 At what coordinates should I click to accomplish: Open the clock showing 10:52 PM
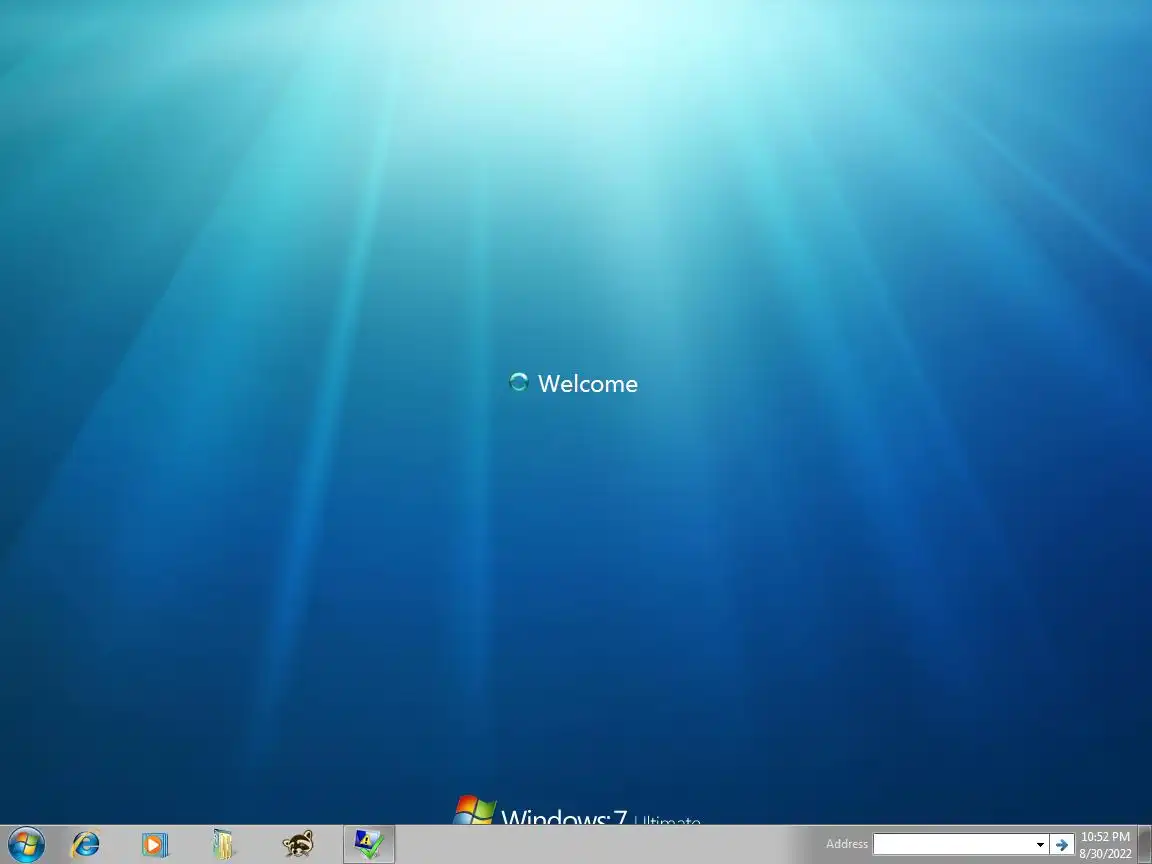(1105, 845)
